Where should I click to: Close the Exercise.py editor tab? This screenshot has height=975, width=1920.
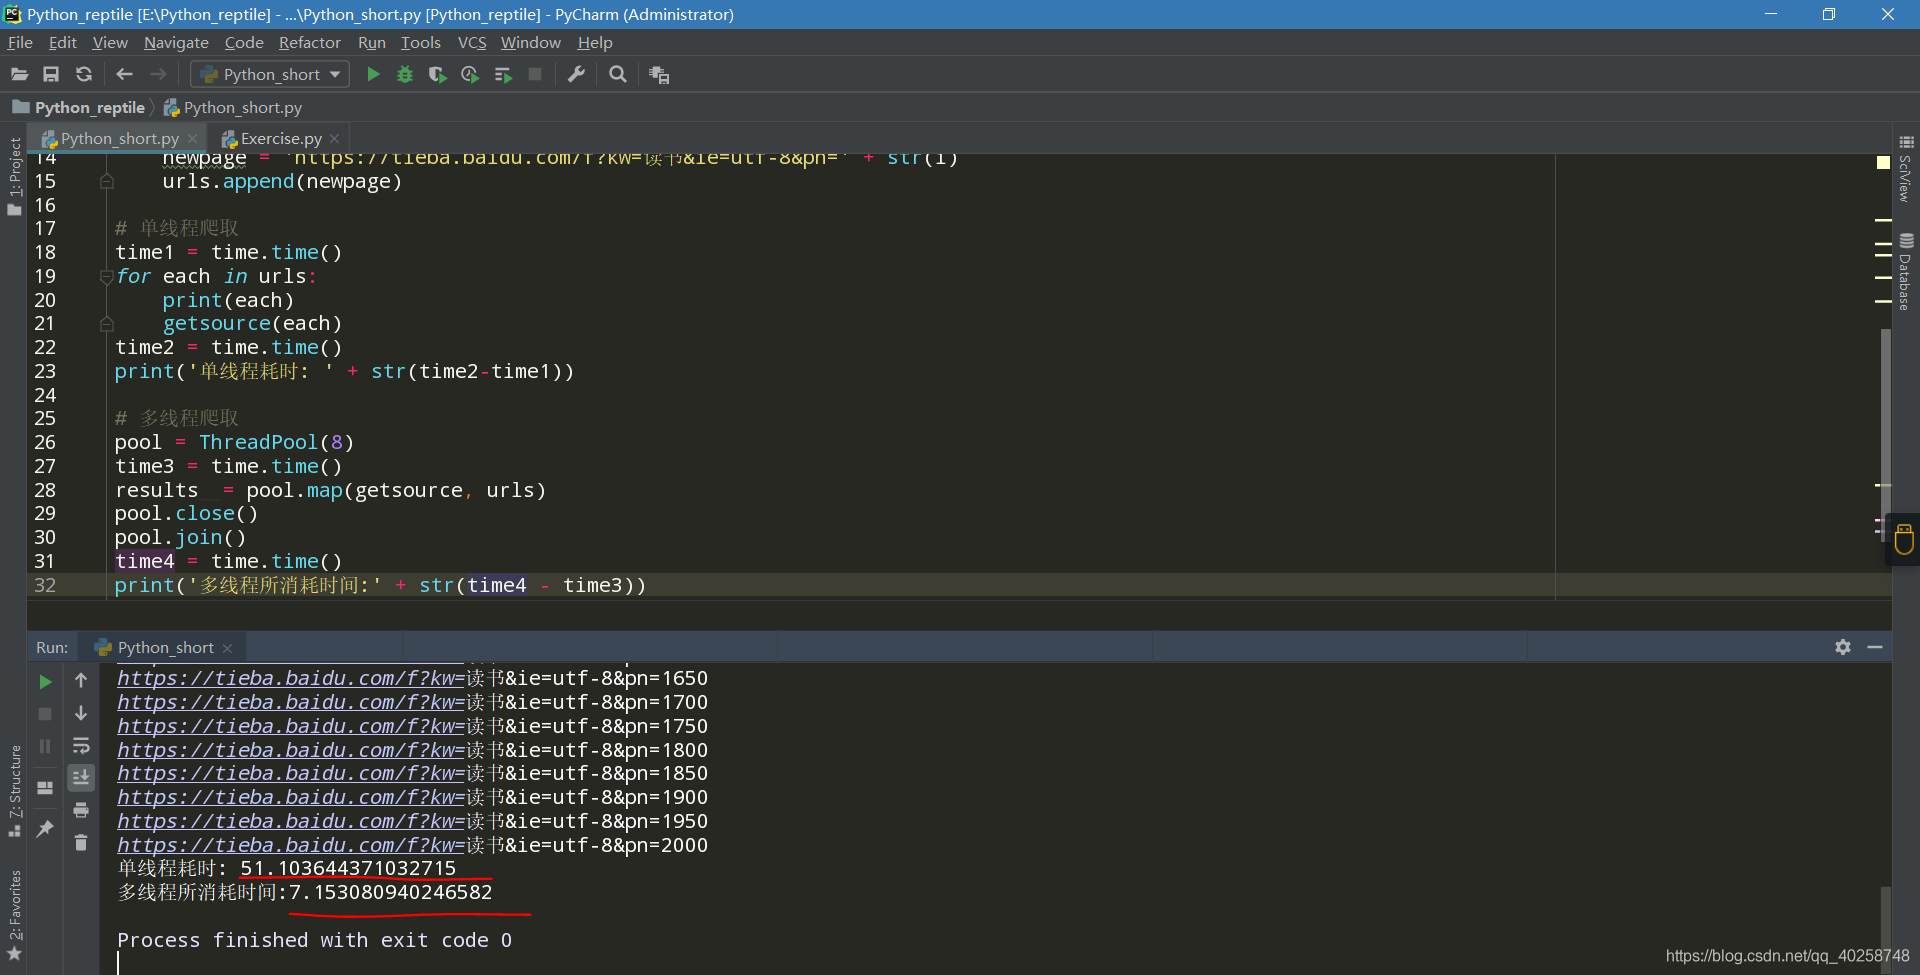335,139
